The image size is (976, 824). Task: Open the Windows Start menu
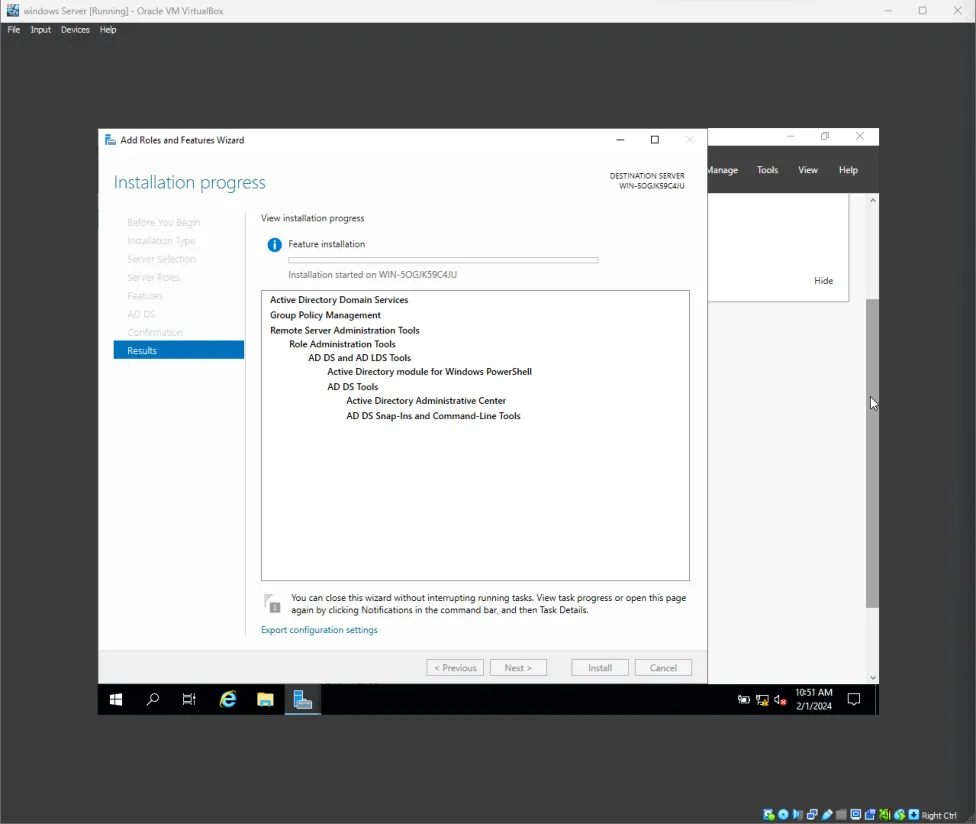(x=116, y=700)
